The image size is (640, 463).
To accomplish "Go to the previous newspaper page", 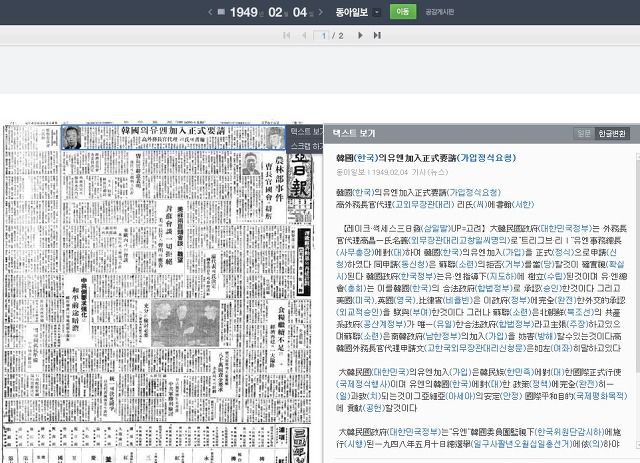I will (304, 36).
